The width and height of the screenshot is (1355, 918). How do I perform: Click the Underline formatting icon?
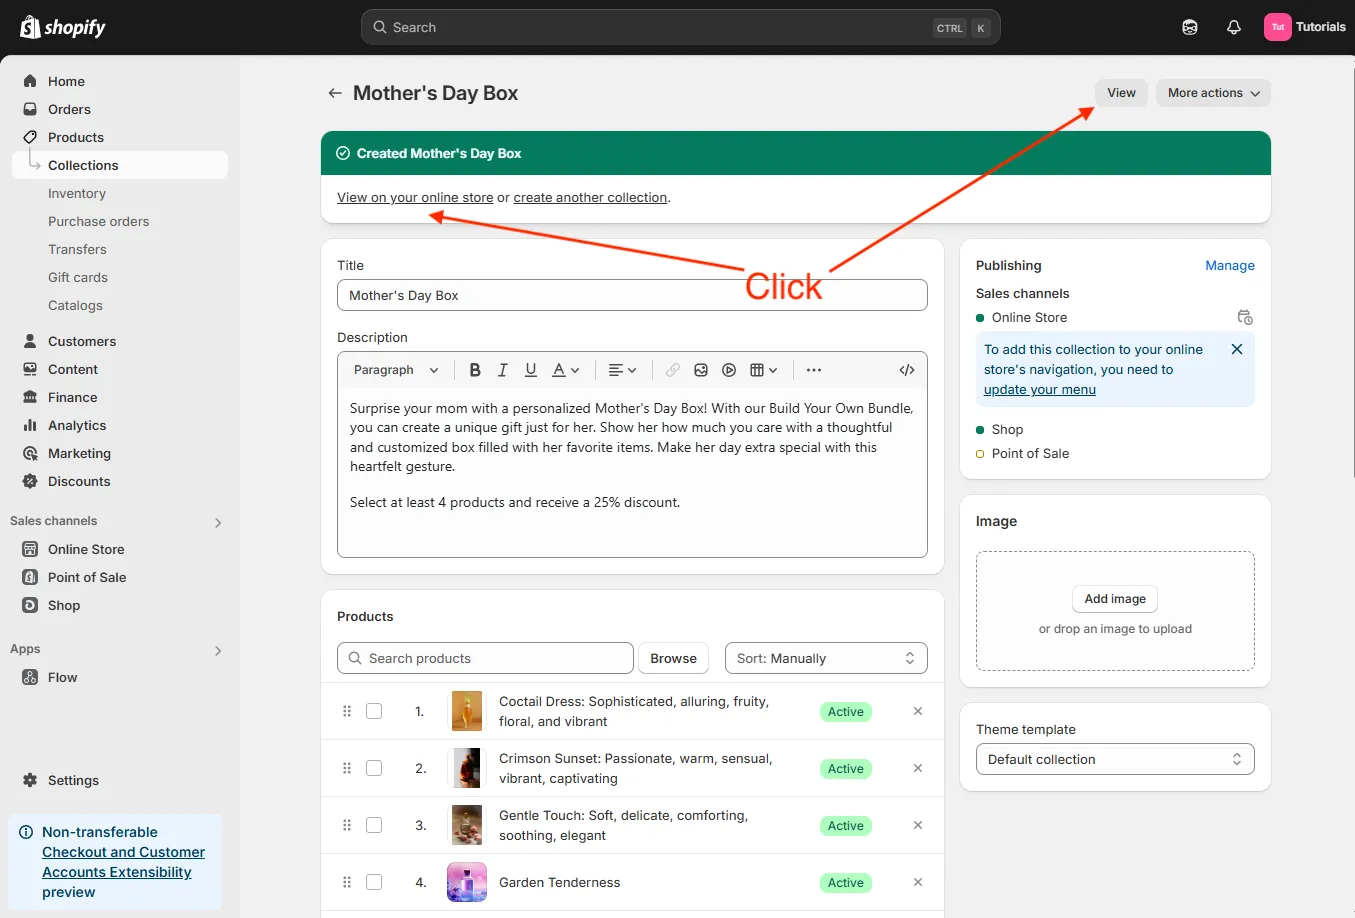tap(531, 370)
